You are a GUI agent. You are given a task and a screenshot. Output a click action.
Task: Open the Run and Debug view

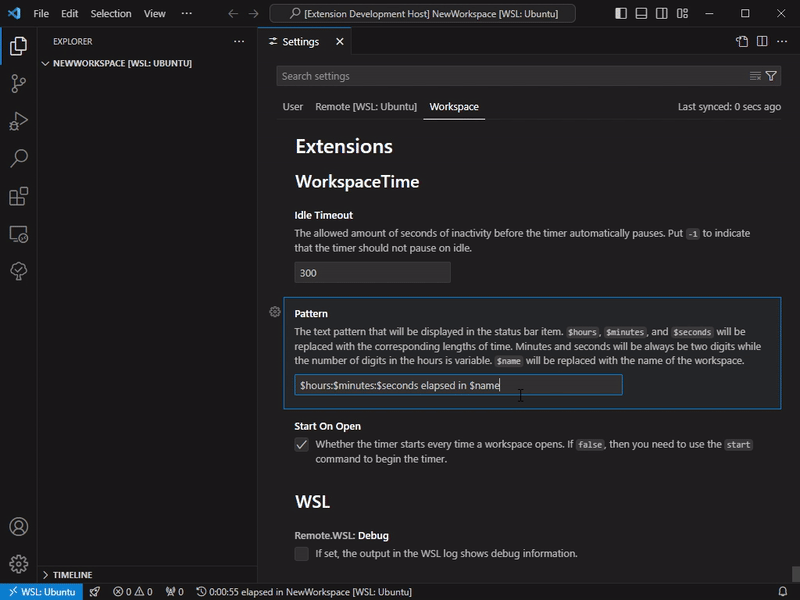[x=18, y=121]
